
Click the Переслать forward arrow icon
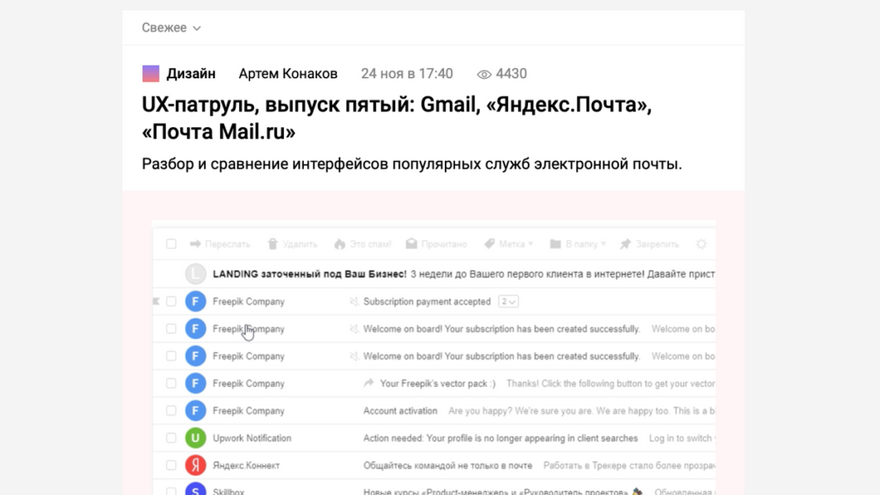click(195, 244)
